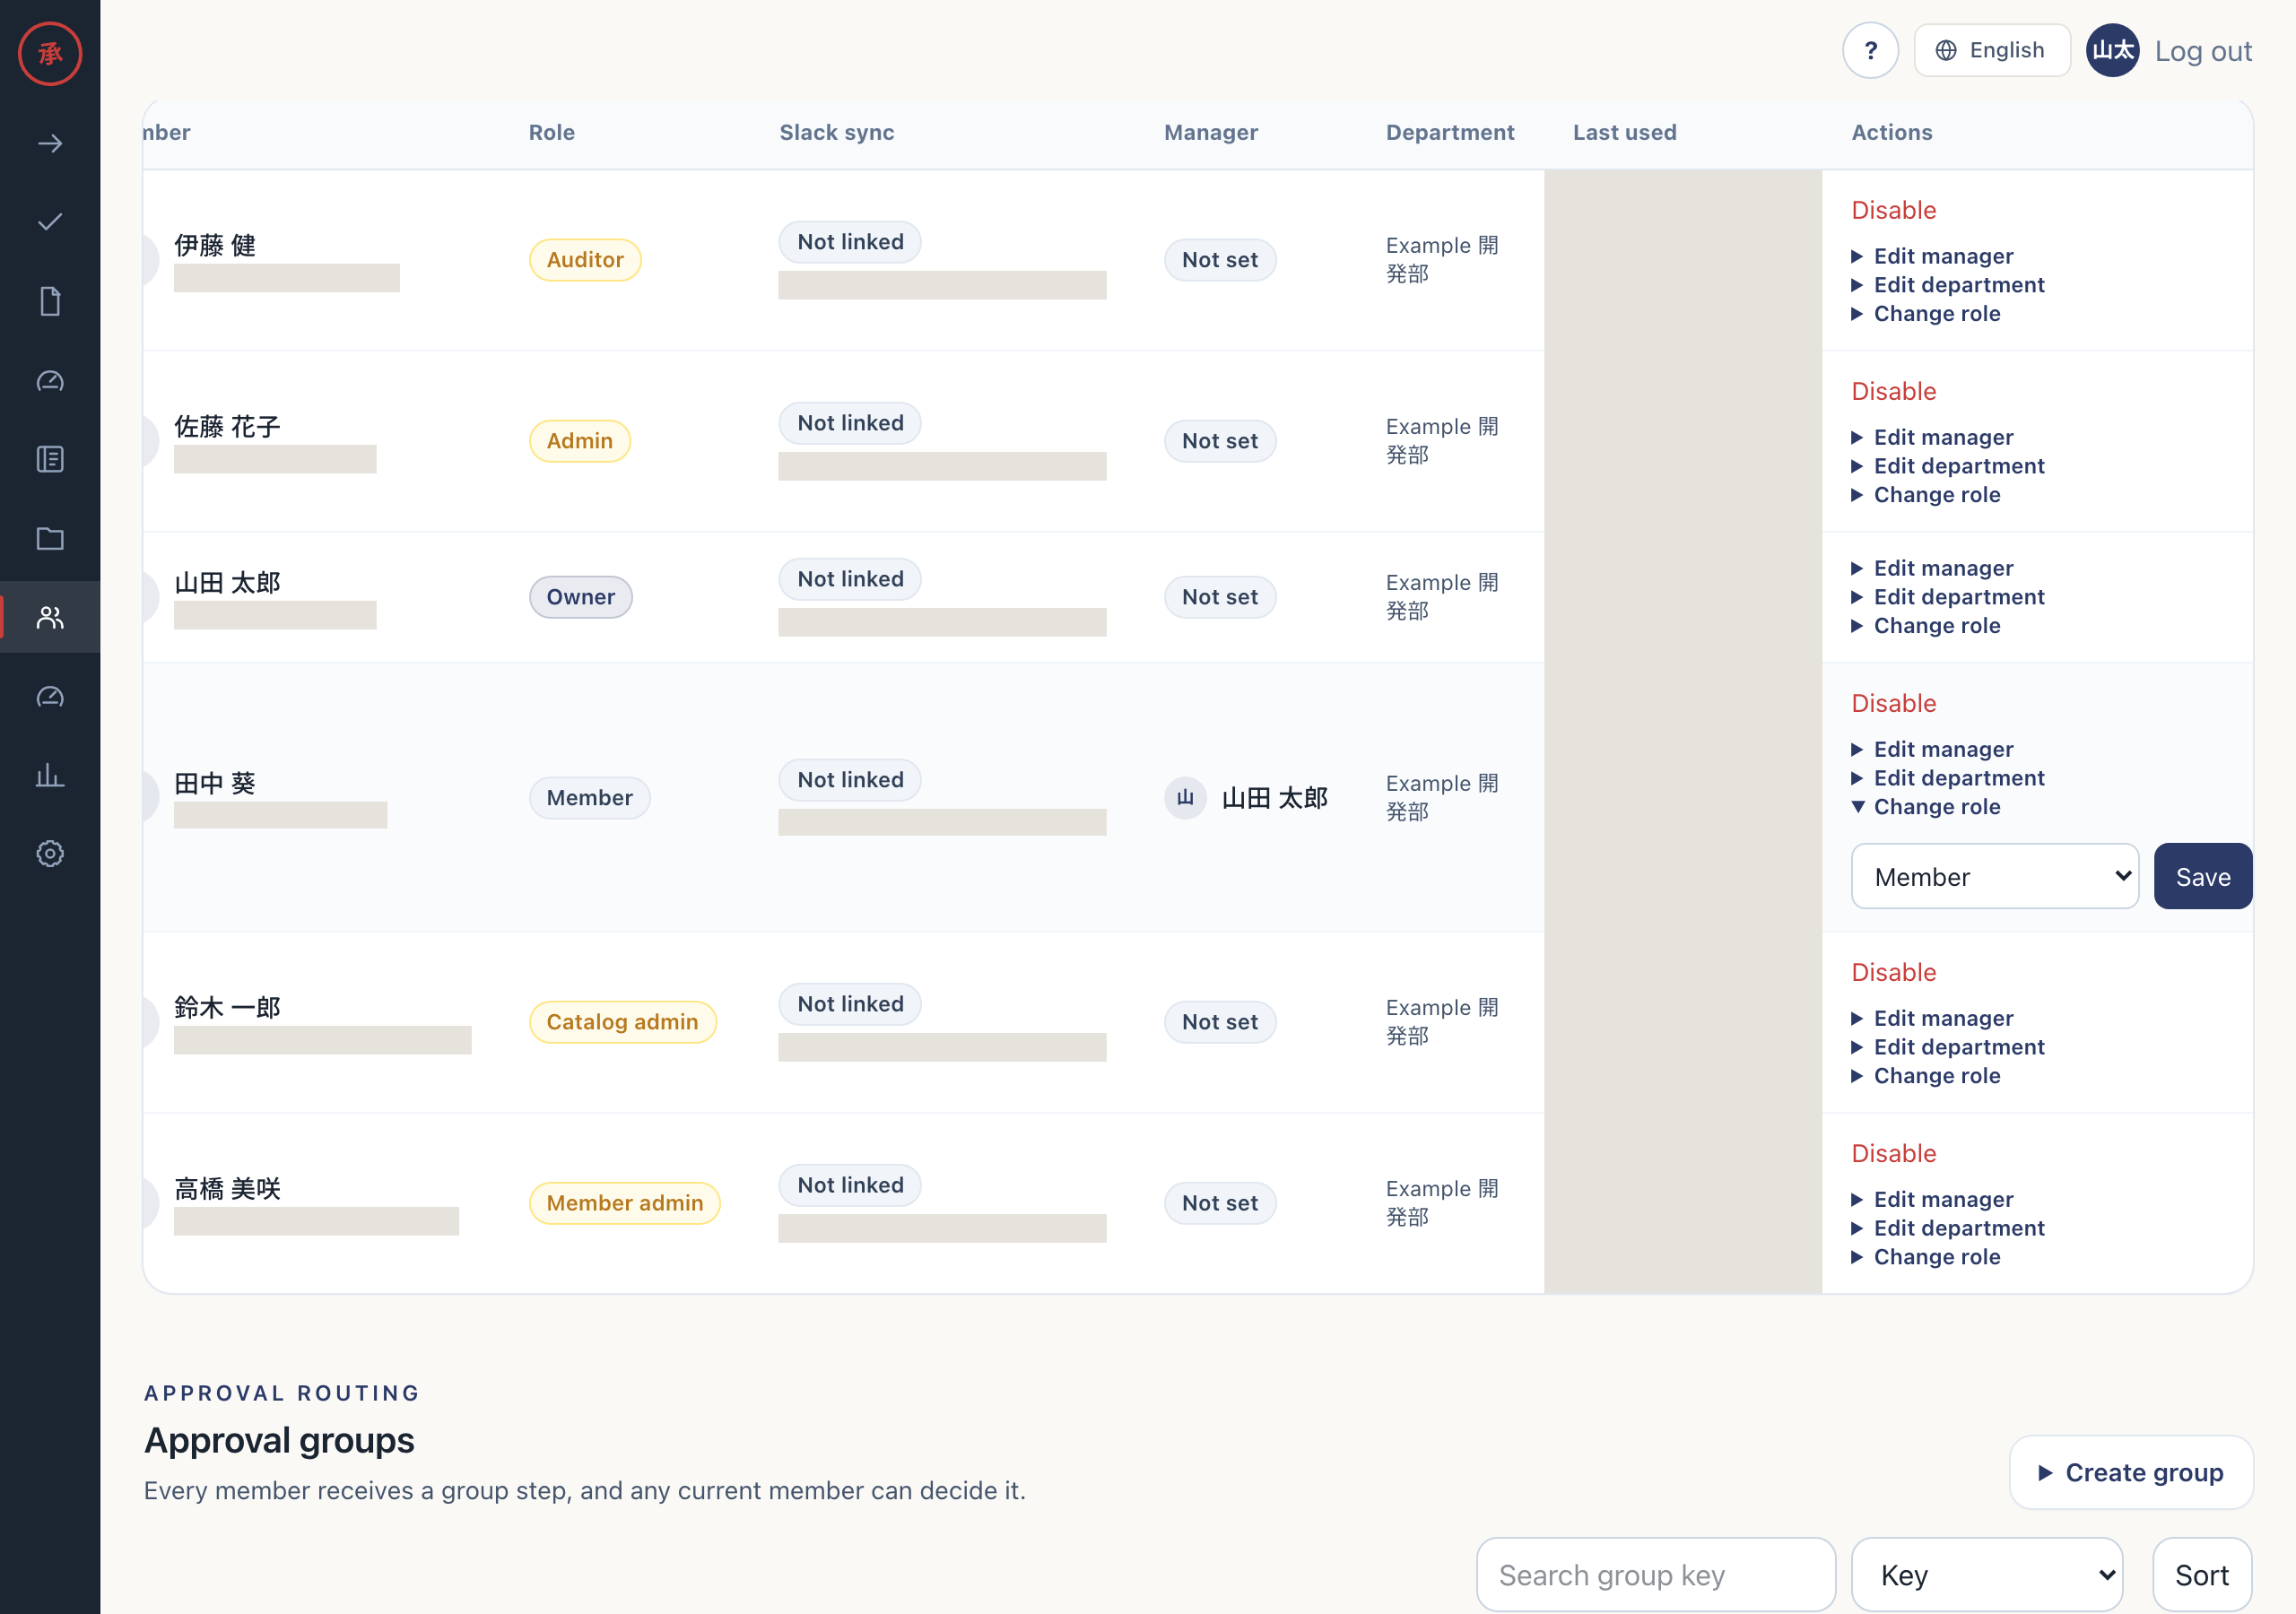
Task: Click manager 山田 太郎 in 田中 葵 row
Action: click(x=1246, y=797)
